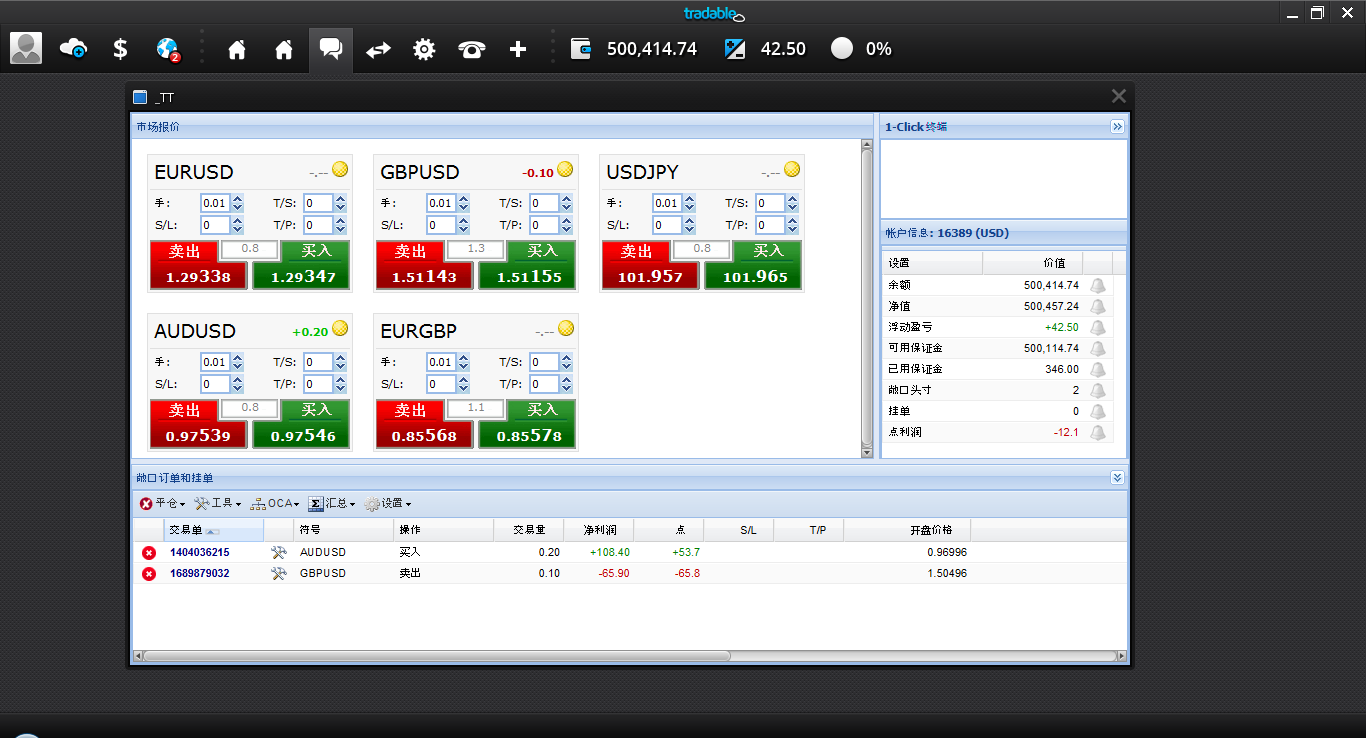Toggle the yellow indicator on EURUSD tile

click(340, 169)
